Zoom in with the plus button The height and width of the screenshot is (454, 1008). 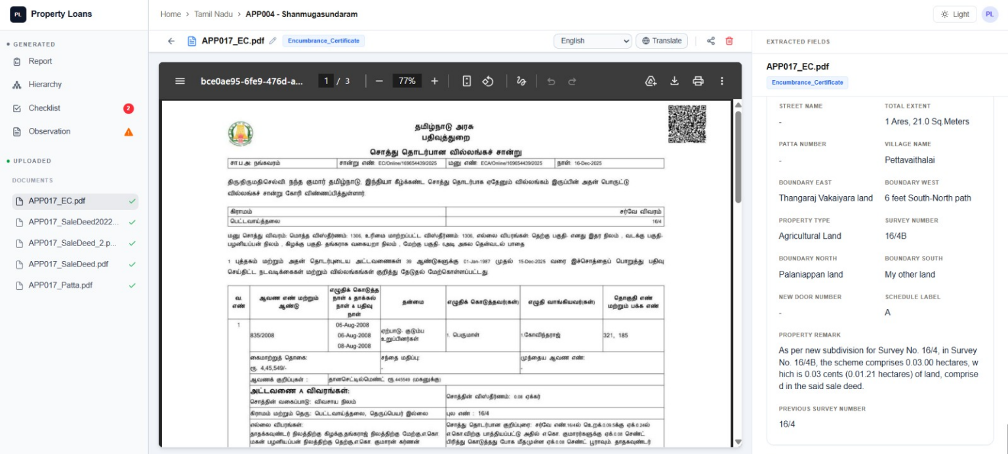pyautogui.click(x=435, y=81)
